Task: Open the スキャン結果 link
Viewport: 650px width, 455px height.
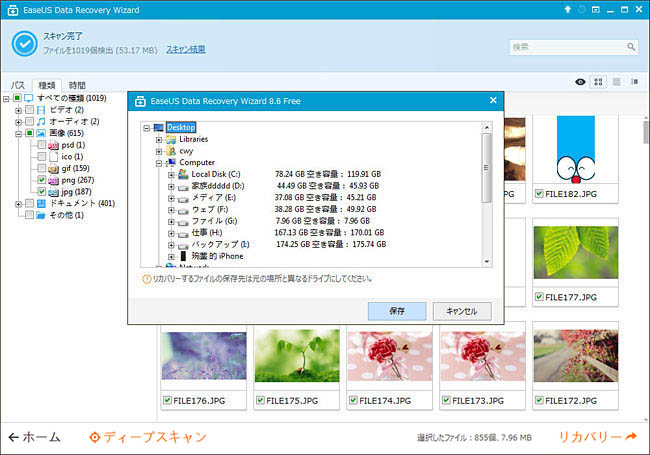Action: (x=186, y=49)
